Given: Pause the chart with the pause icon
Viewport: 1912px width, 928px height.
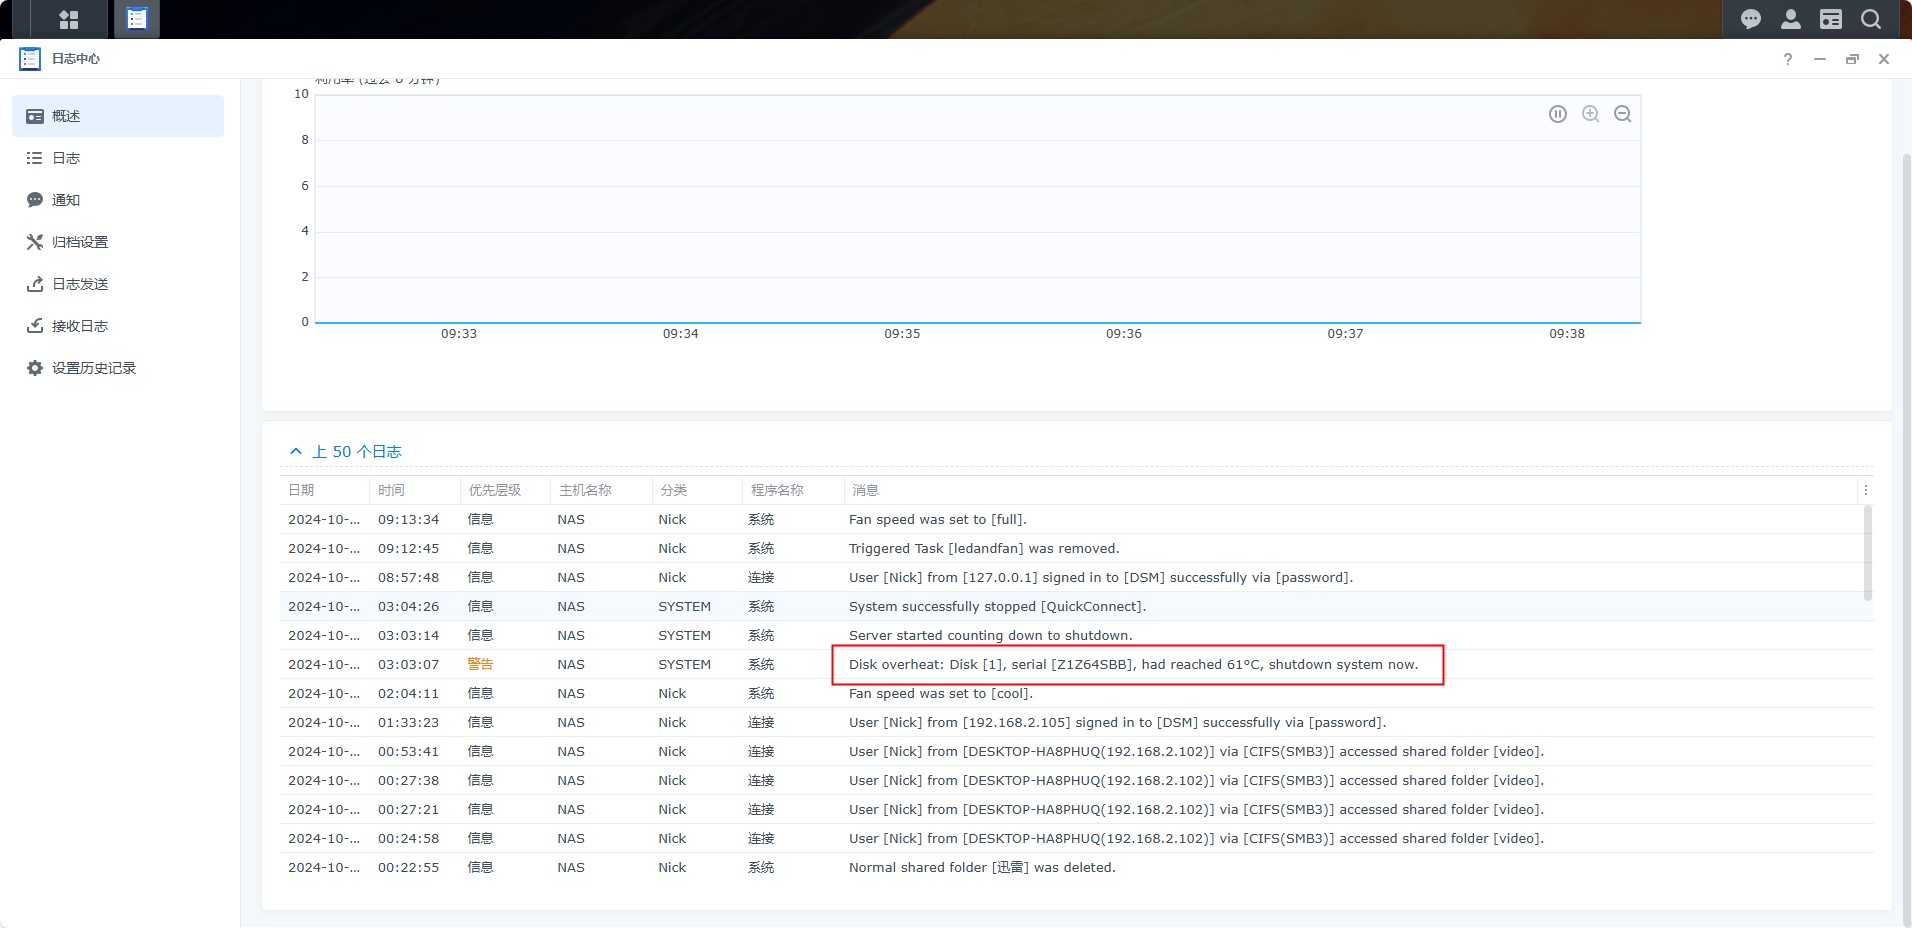Looking at the screenshot, I should point(1558,114).
